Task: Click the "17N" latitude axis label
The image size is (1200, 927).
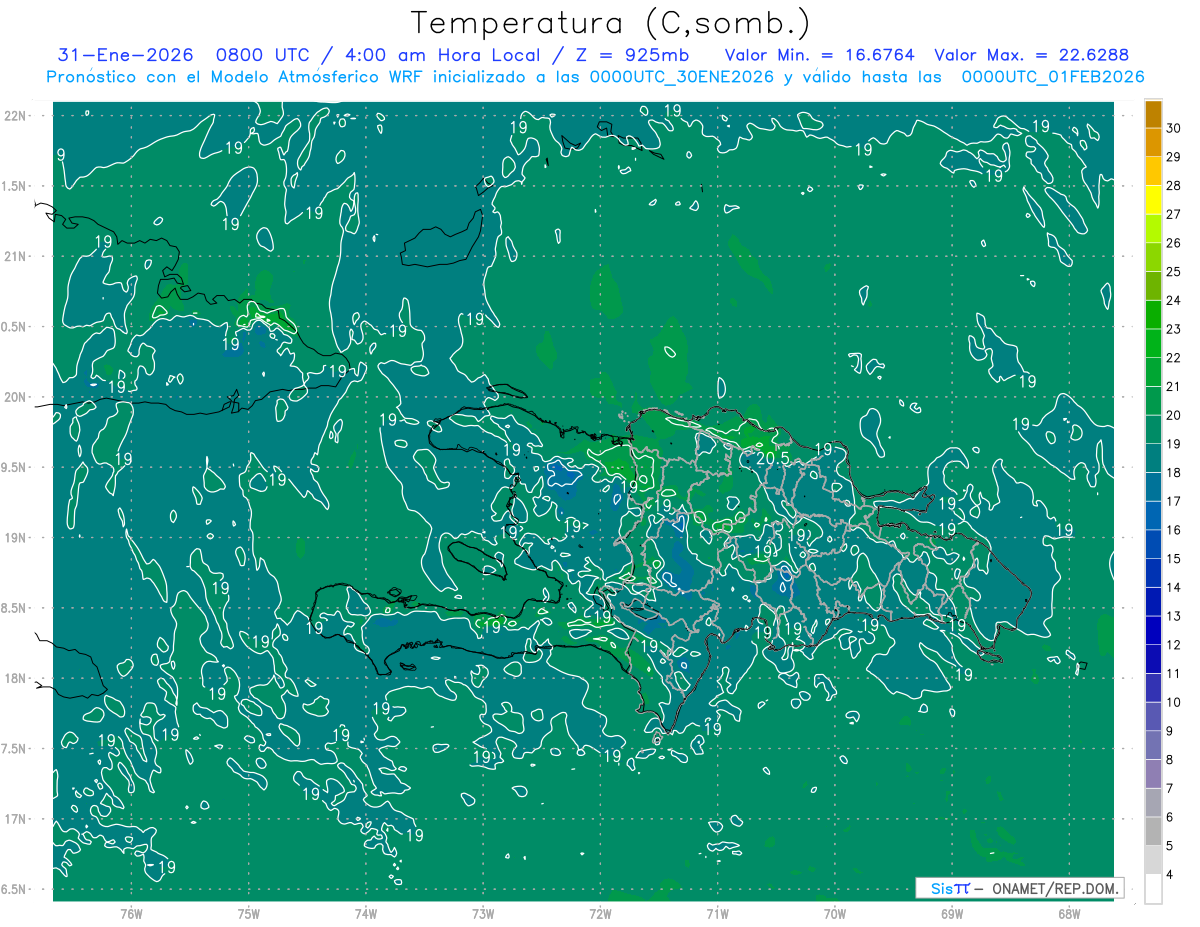Action: click(16, 819)
